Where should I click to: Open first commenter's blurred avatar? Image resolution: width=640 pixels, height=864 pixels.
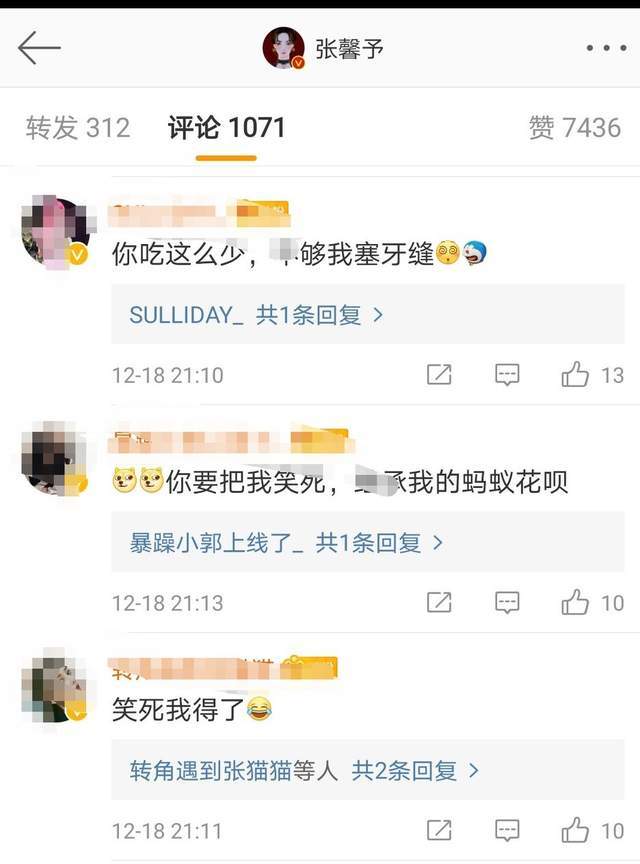pyautogui.click(x=55, y=231)
